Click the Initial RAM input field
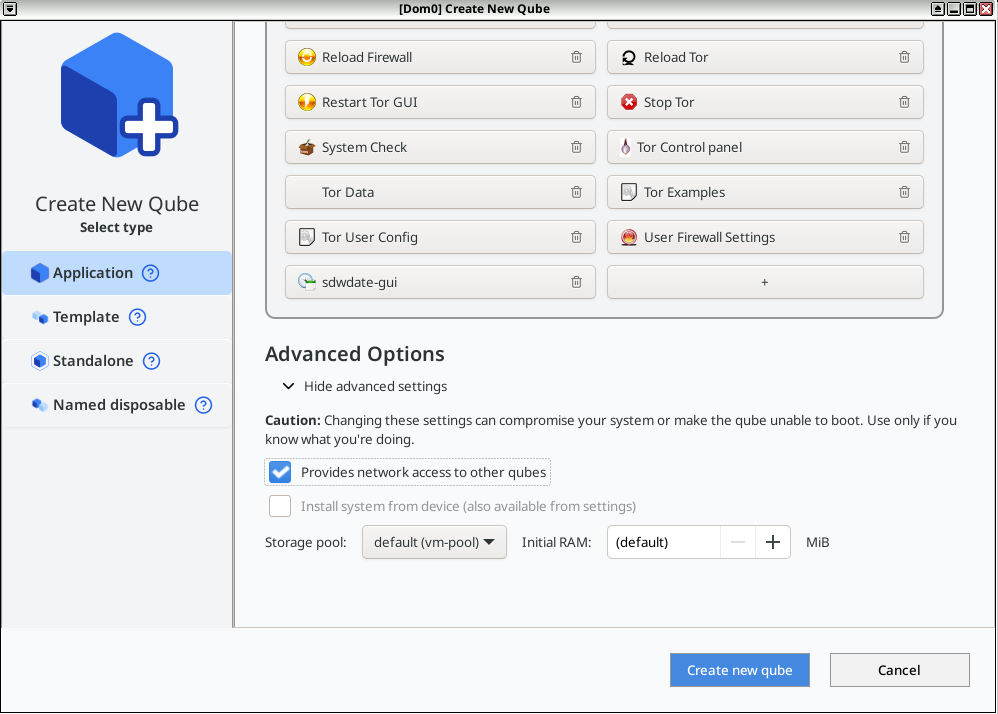The width and height of the screenshot is (998, 714). tap(662, 542)
